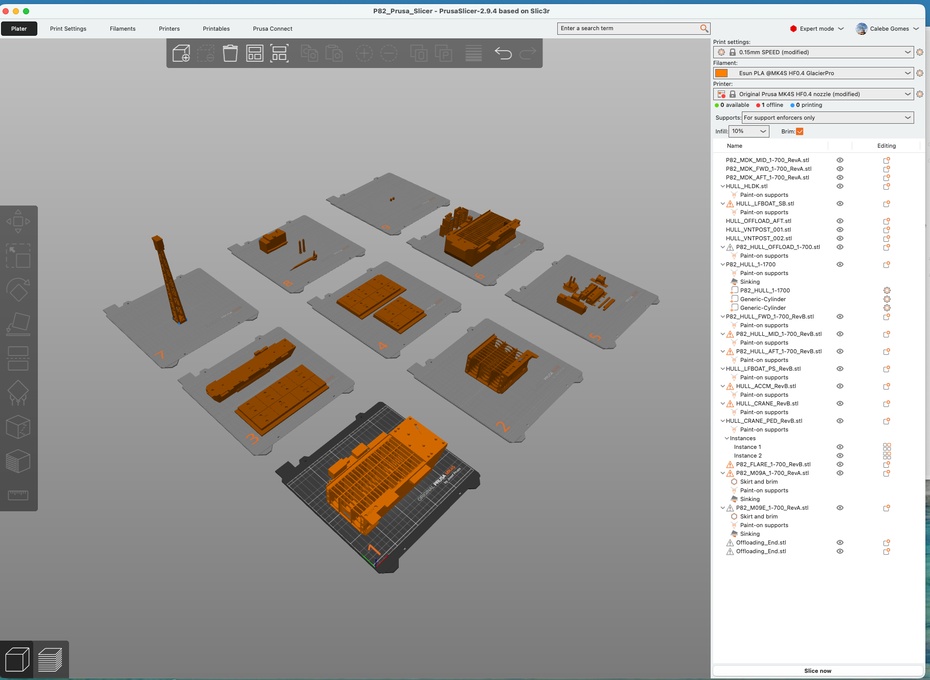
Task: Select the Rotate gizmo tool
Action: [18, 290]
